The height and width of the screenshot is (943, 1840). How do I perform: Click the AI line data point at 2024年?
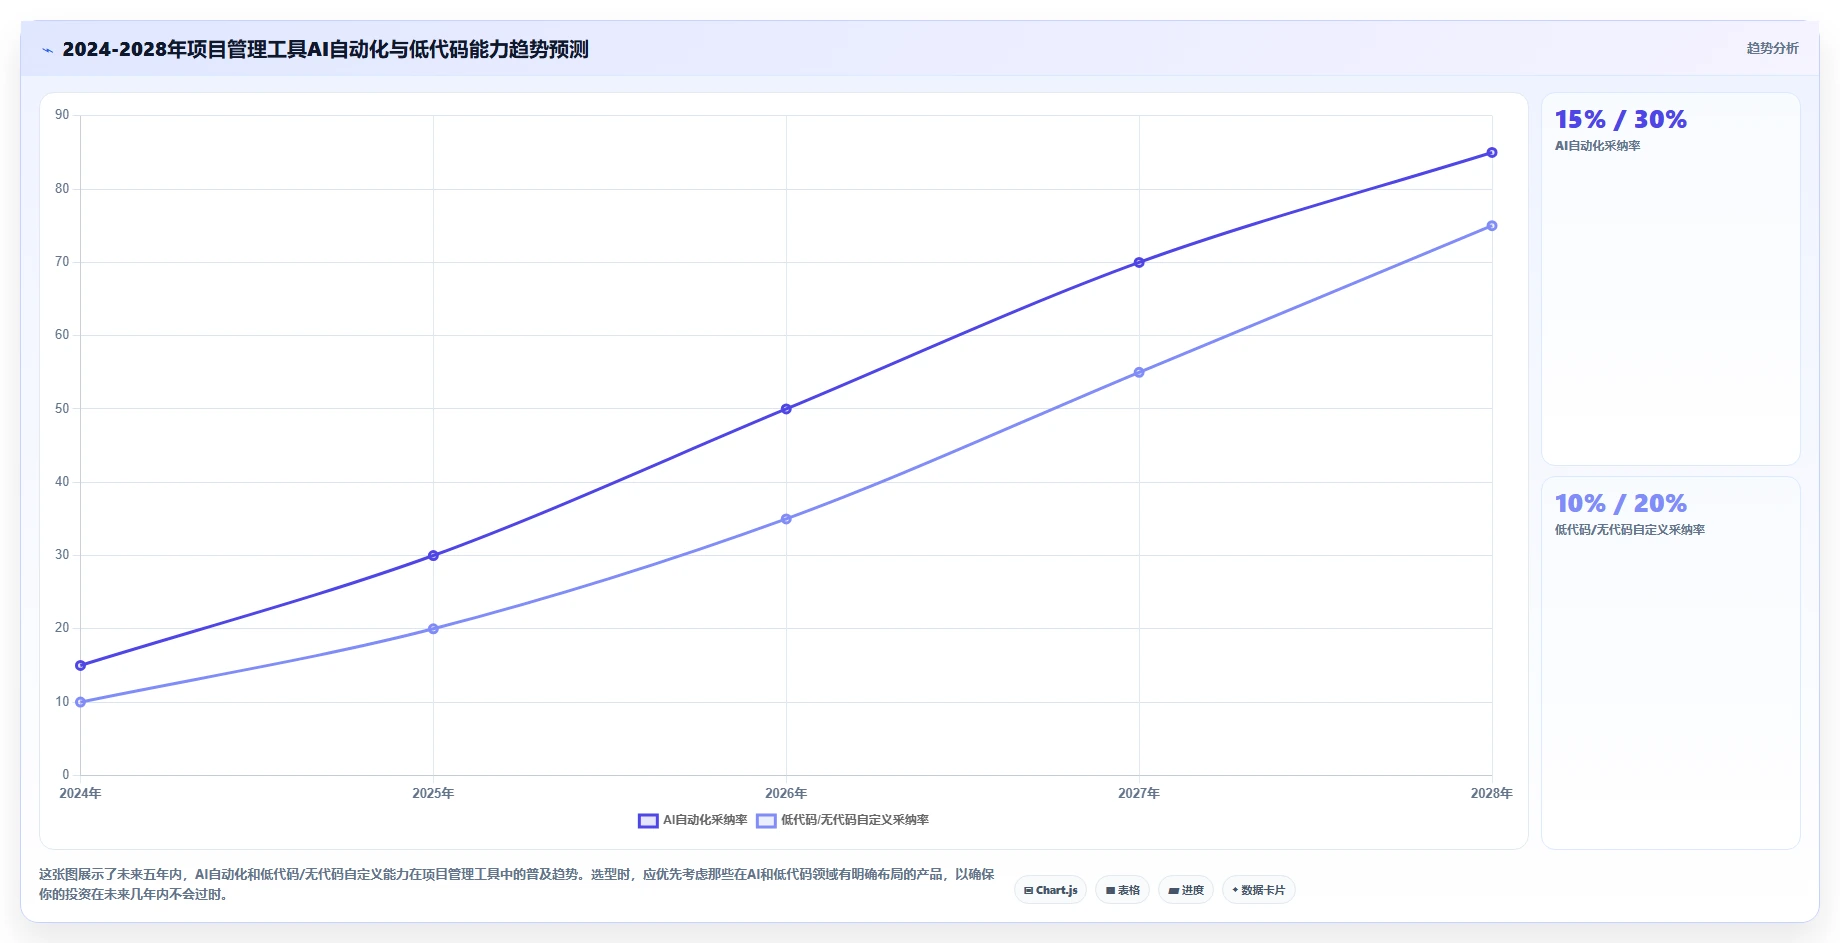(80, 666)
